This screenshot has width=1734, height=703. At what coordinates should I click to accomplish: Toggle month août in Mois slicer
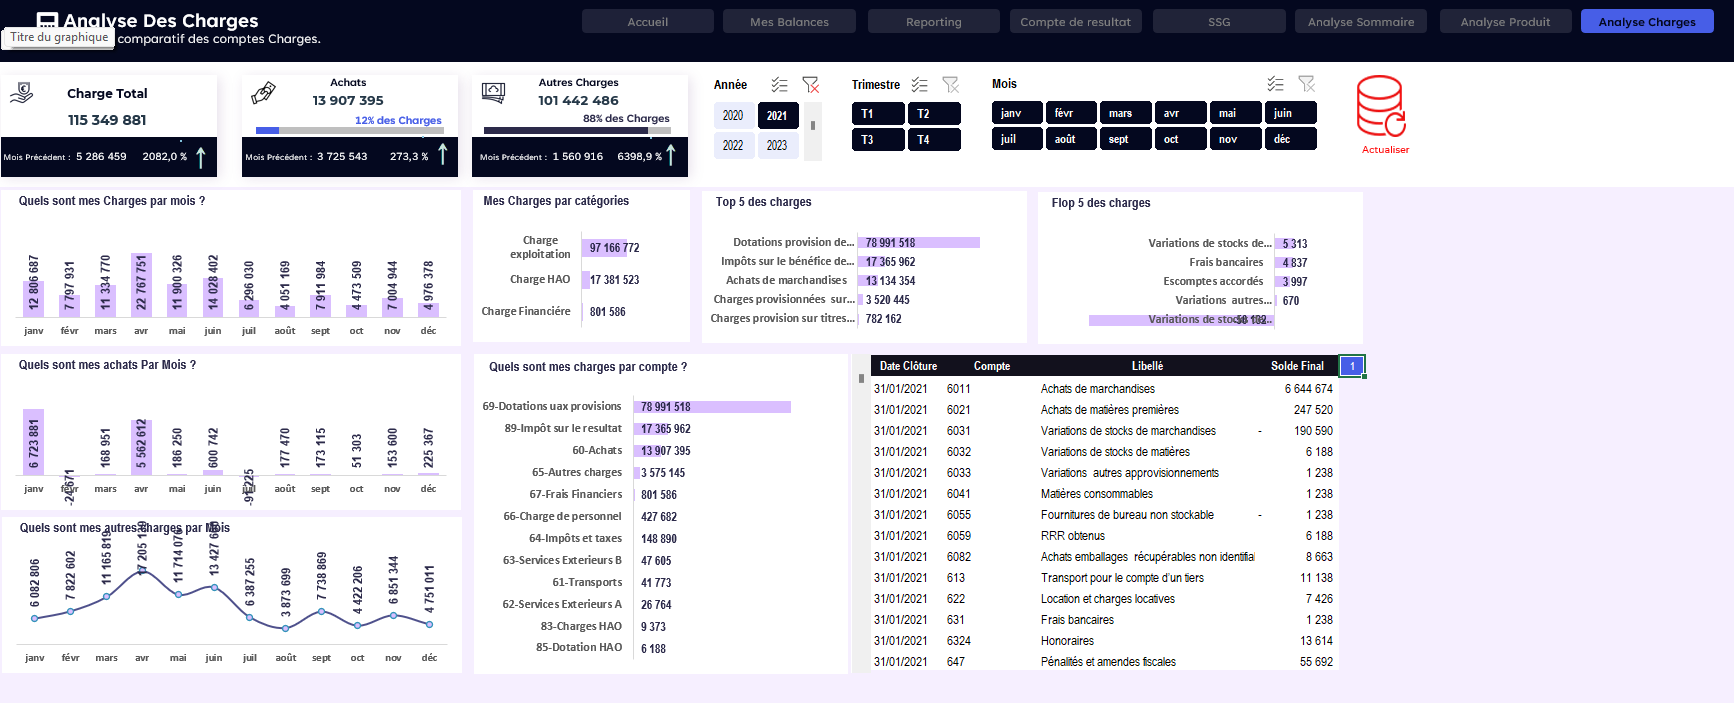[x=1071, y=139]
